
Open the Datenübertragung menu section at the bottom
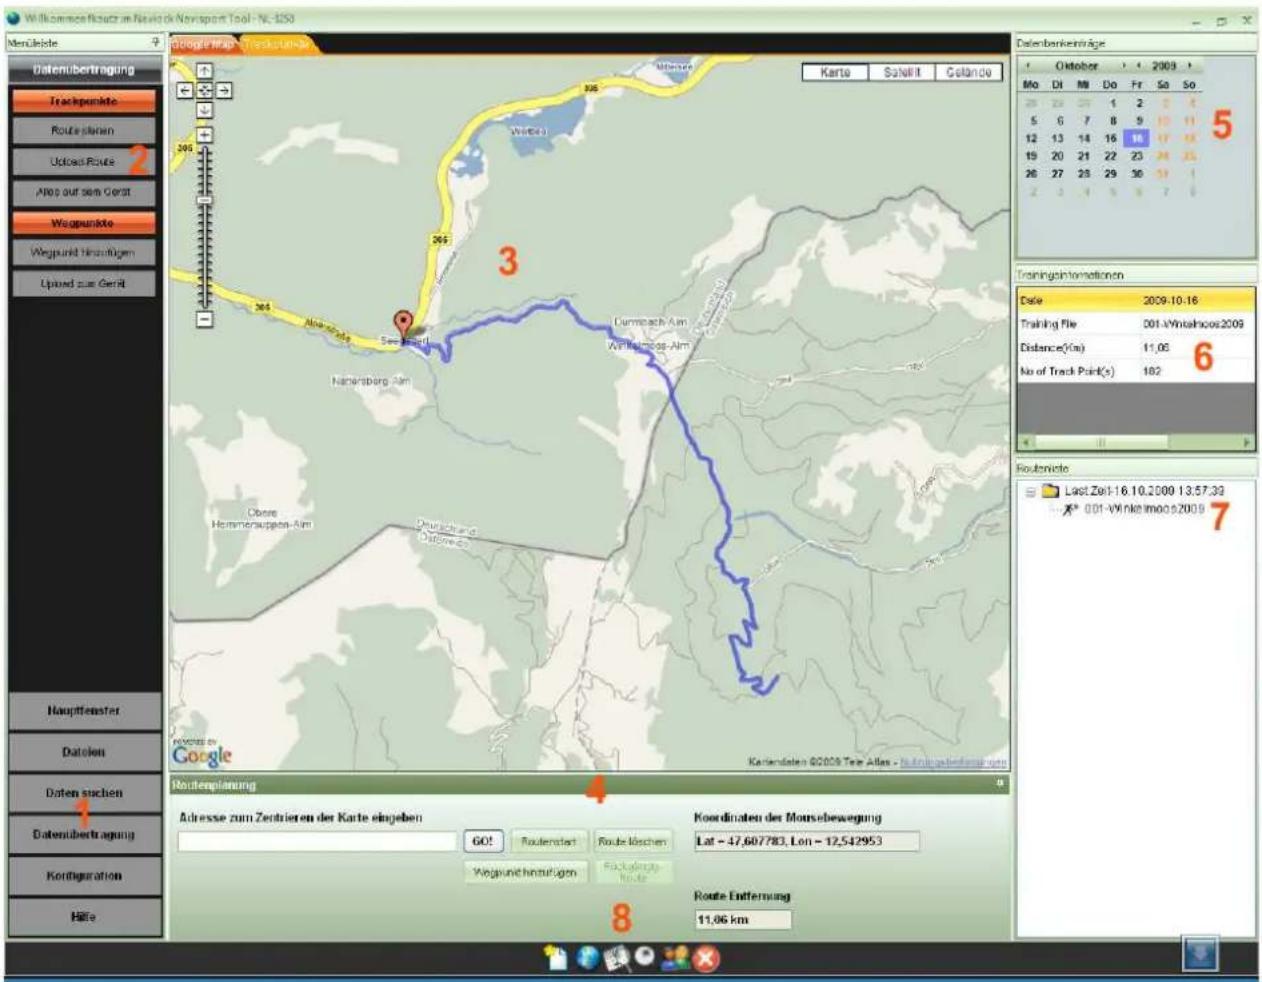(84, 834)
